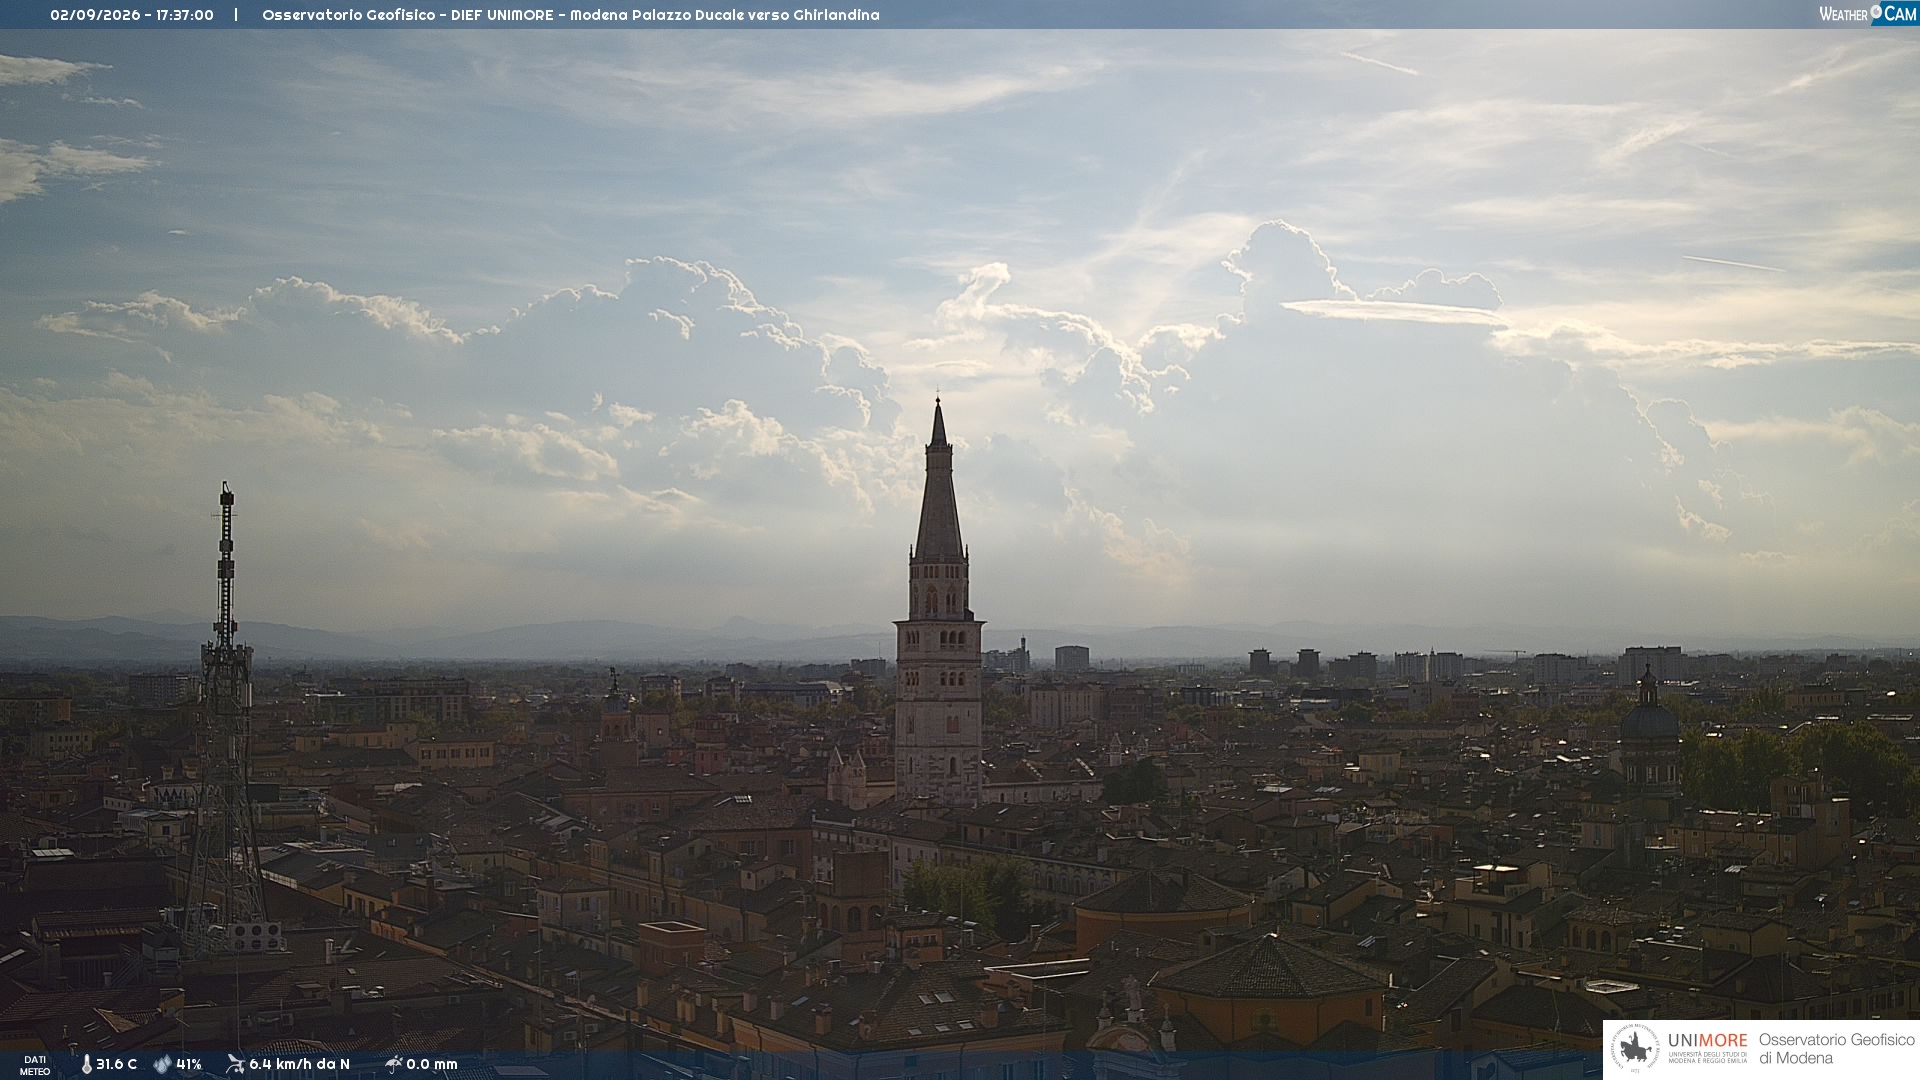
Task: Click the 17:37:00 timestamp
Action: coord(185,15)
